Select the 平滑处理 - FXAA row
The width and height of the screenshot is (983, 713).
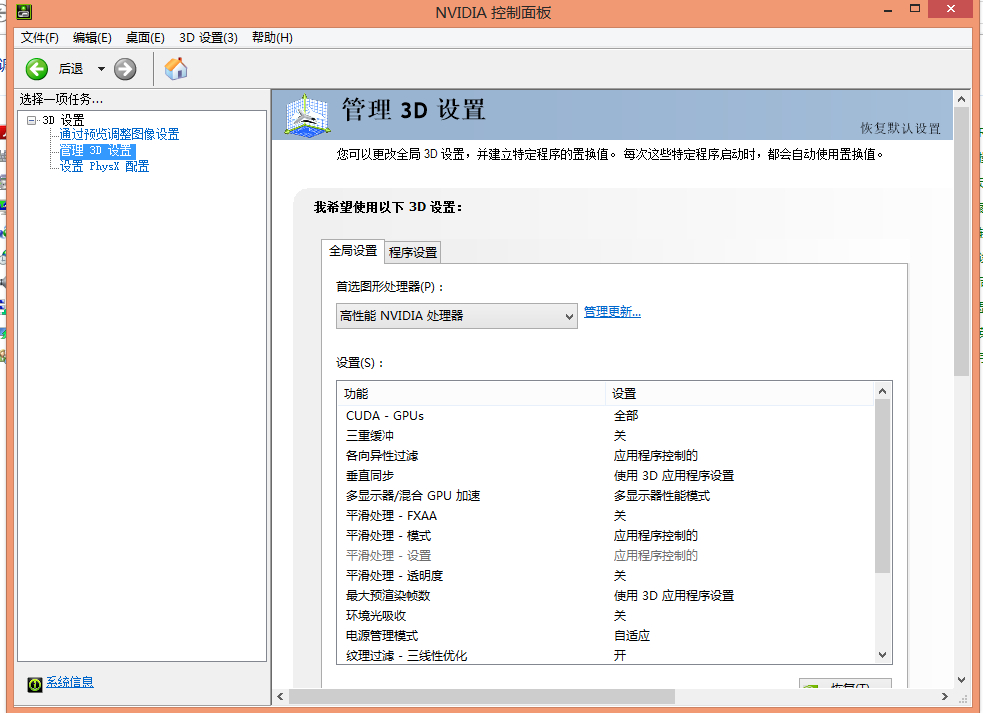605,516
